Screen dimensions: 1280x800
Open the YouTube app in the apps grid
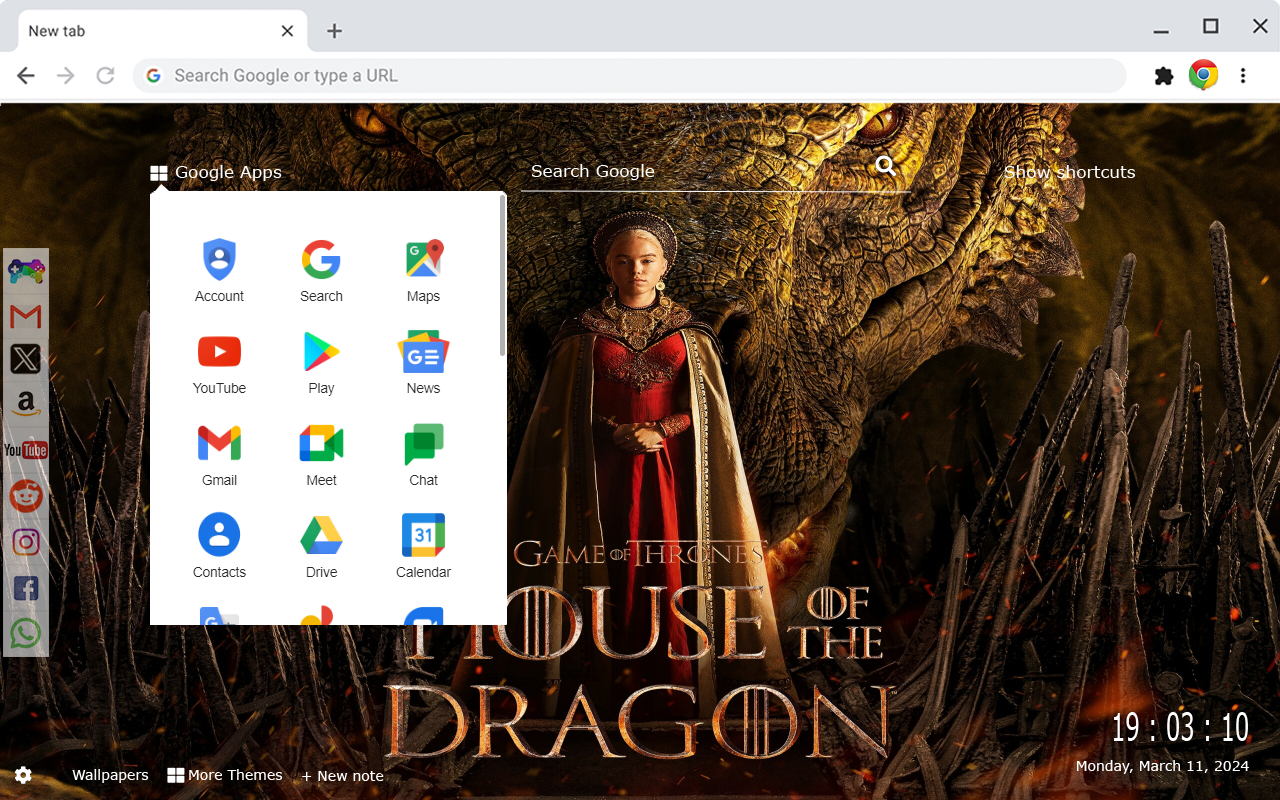pyautogui.click(x=219, y=363)
